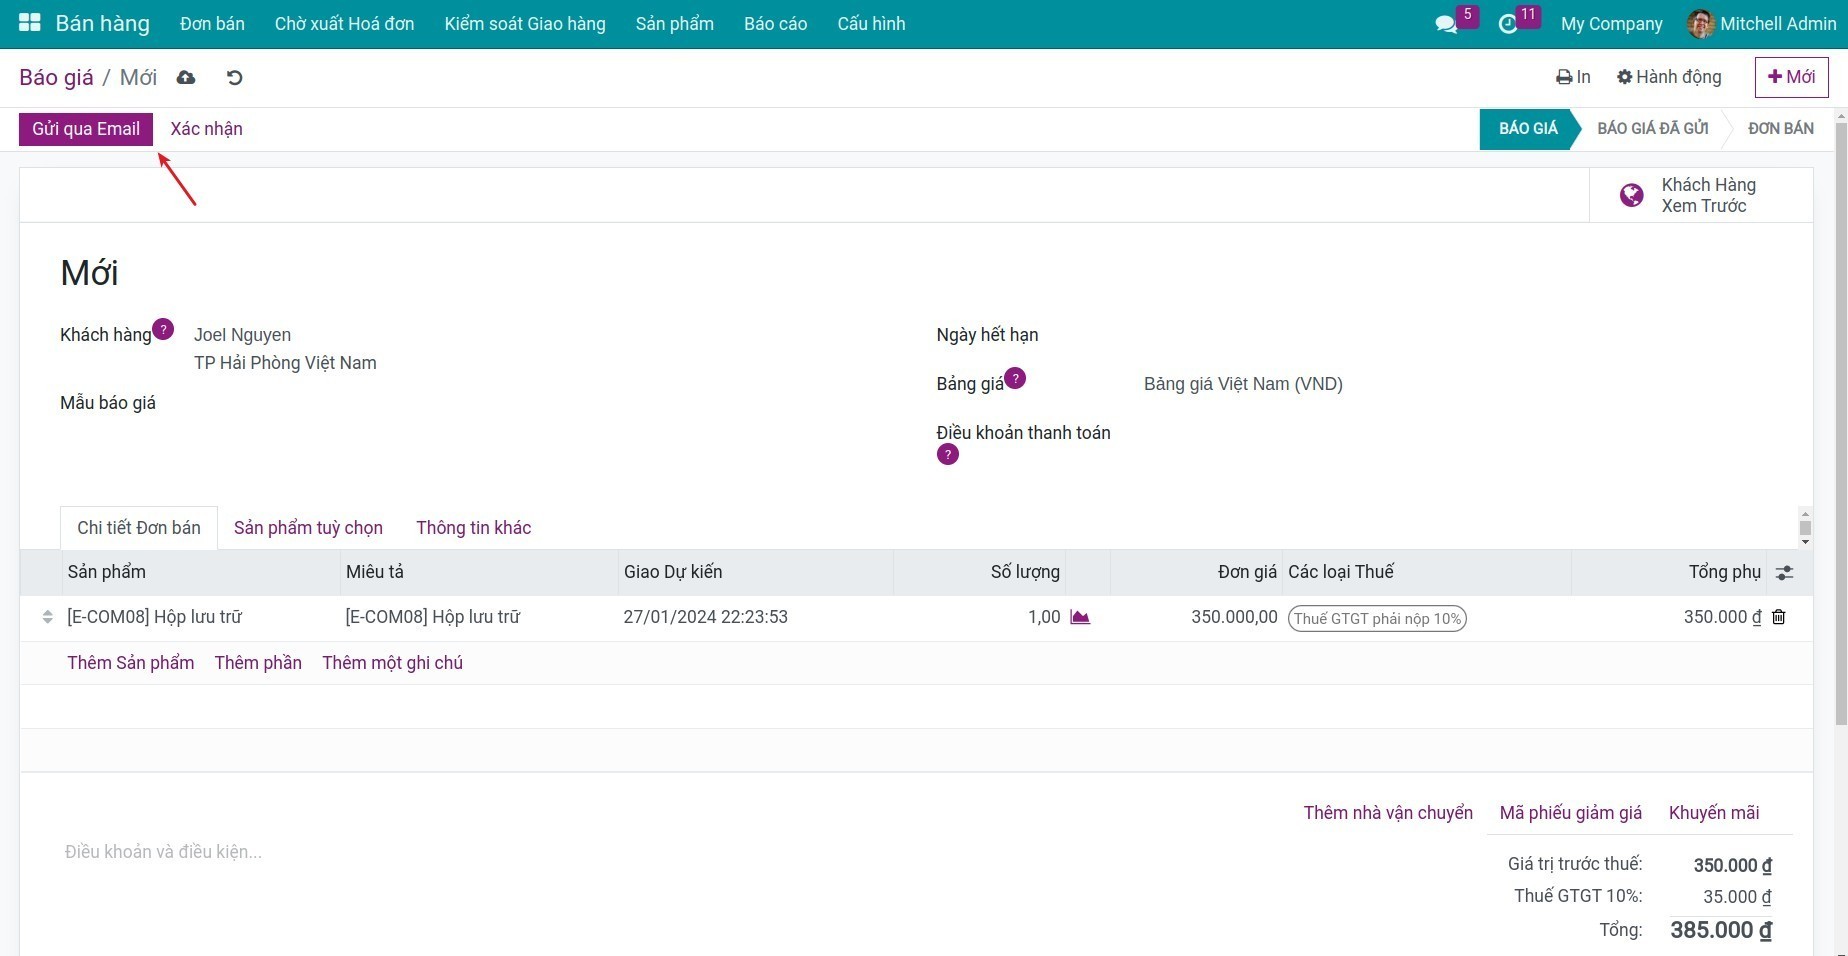The height and width of the screenshot is (956, 1848).
Task: Open the apps grid menu icon
Action: click(30, 23)
